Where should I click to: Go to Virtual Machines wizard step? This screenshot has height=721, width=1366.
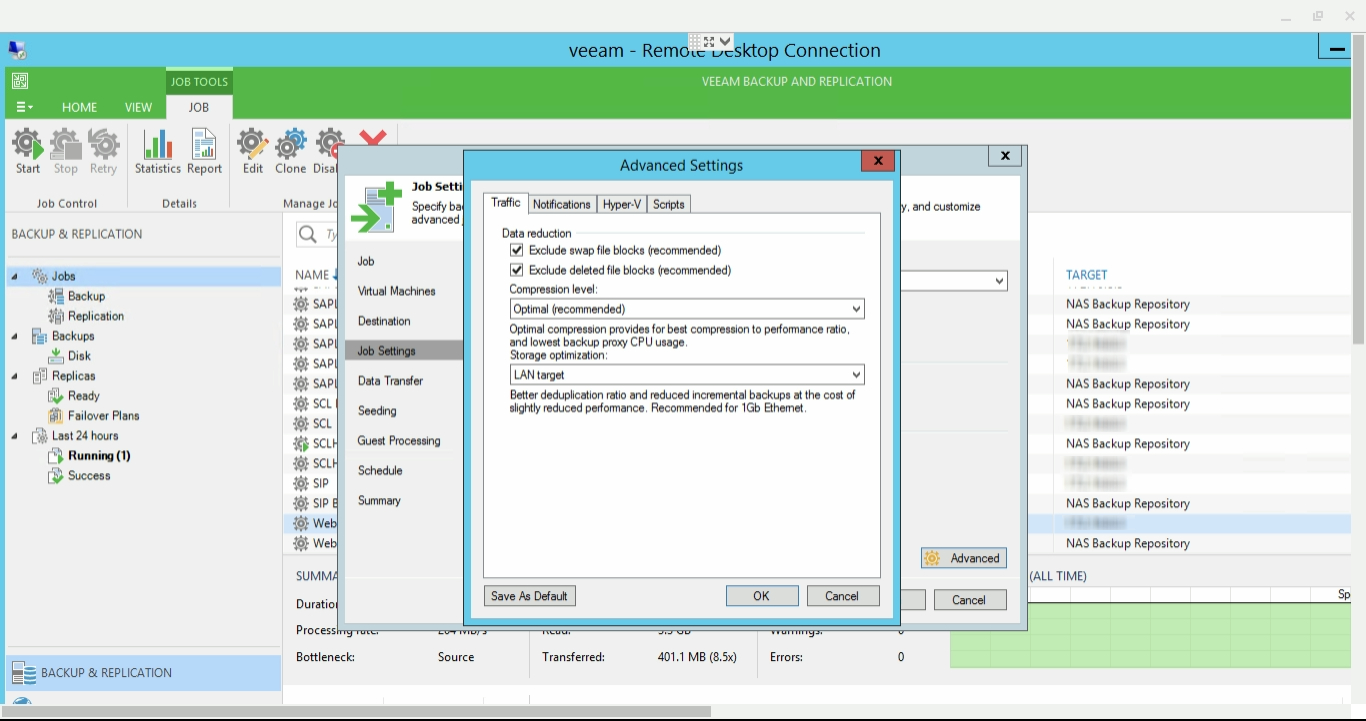tap(397, 291)
